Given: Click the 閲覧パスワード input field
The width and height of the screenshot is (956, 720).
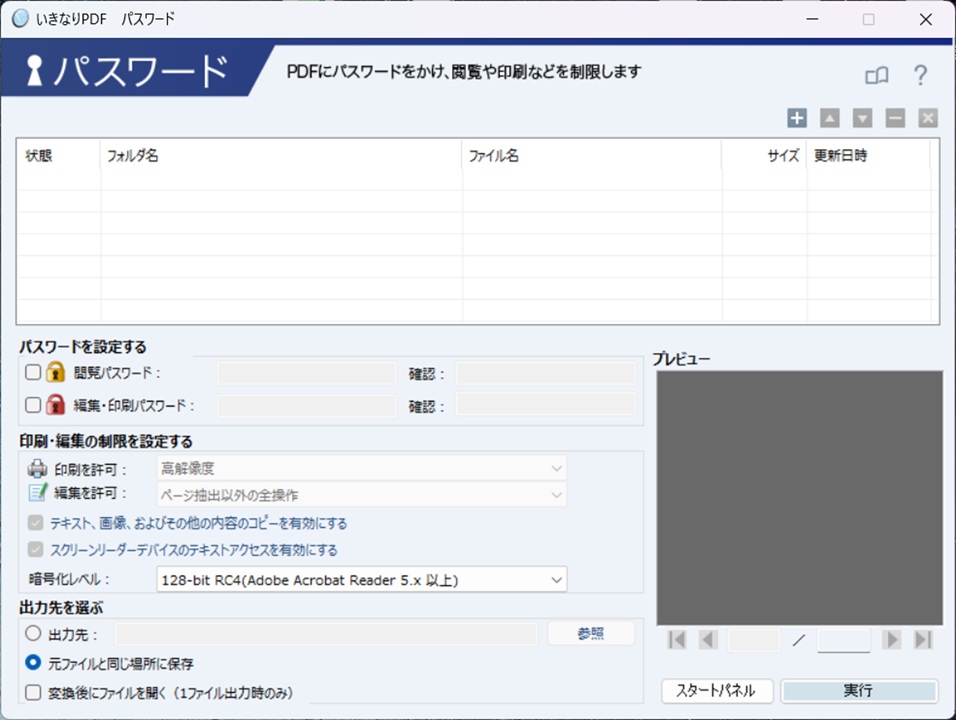Looking at the screenshot, I should (306, 373).
